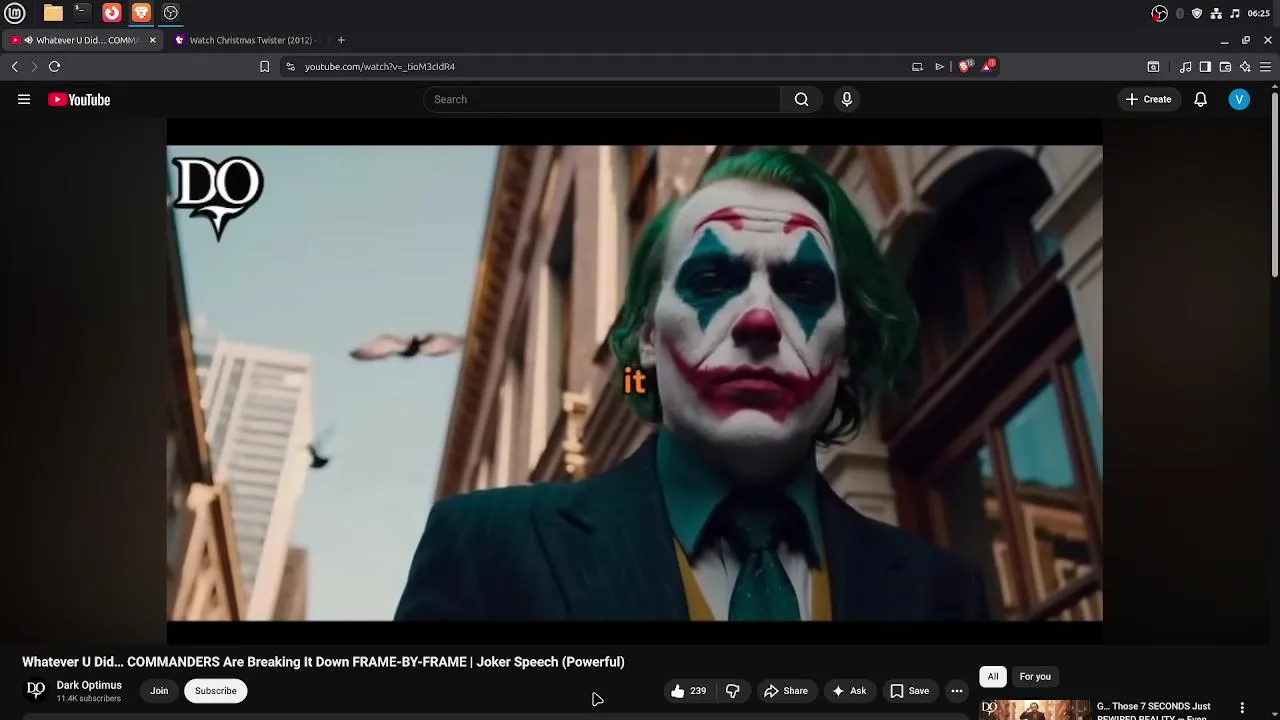The height and width of the screenshot is (720, 1280).
Task: Select the For you filter chip
Action: coord(1035,677)
